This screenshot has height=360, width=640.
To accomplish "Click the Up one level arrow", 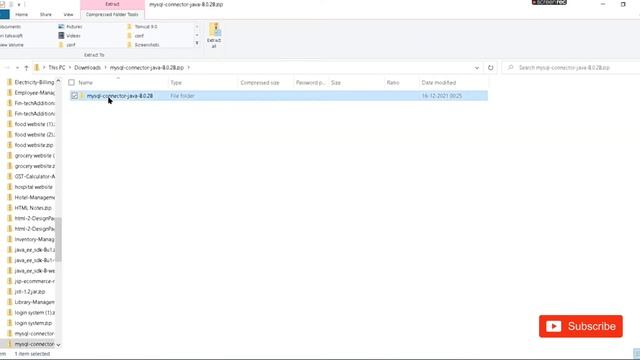I will point(26,68).
